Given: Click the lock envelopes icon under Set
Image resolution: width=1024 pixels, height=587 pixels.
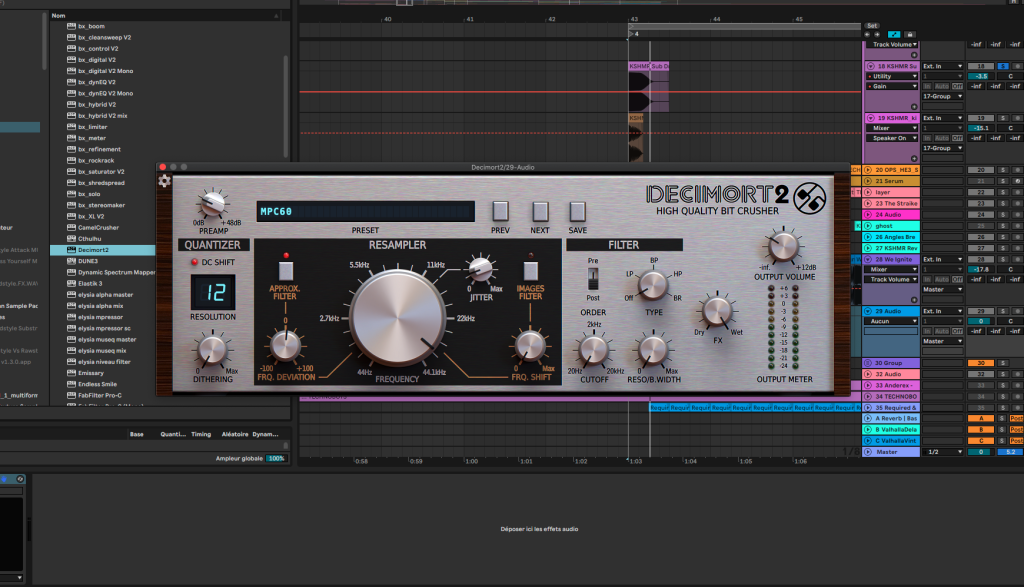Looking at the screenshot, I should tap(912, 34).
